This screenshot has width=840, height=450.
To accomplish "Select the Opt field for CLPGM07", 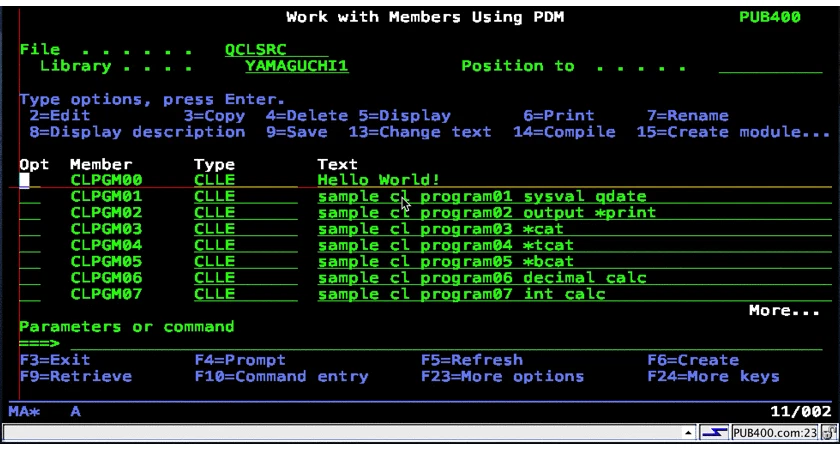I will coord(29,294).
